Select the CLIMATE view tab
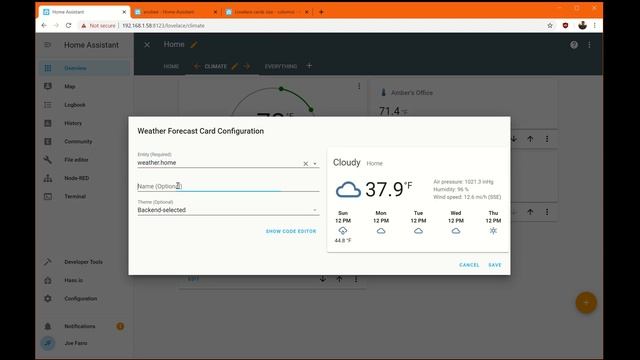The width and height of the screenshot is (640, 360). 216,66
